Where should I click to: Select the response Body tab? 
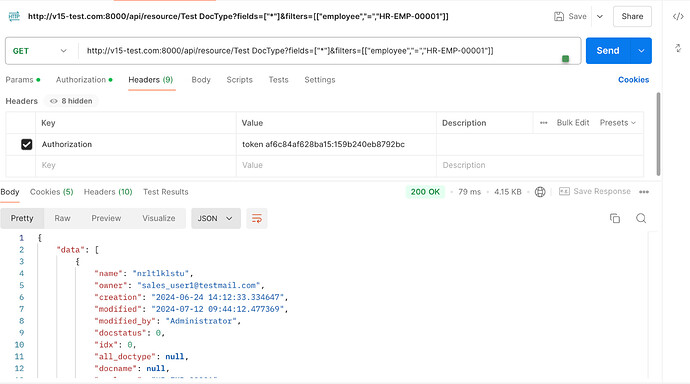pyautogui.click(x=10, y=192)
